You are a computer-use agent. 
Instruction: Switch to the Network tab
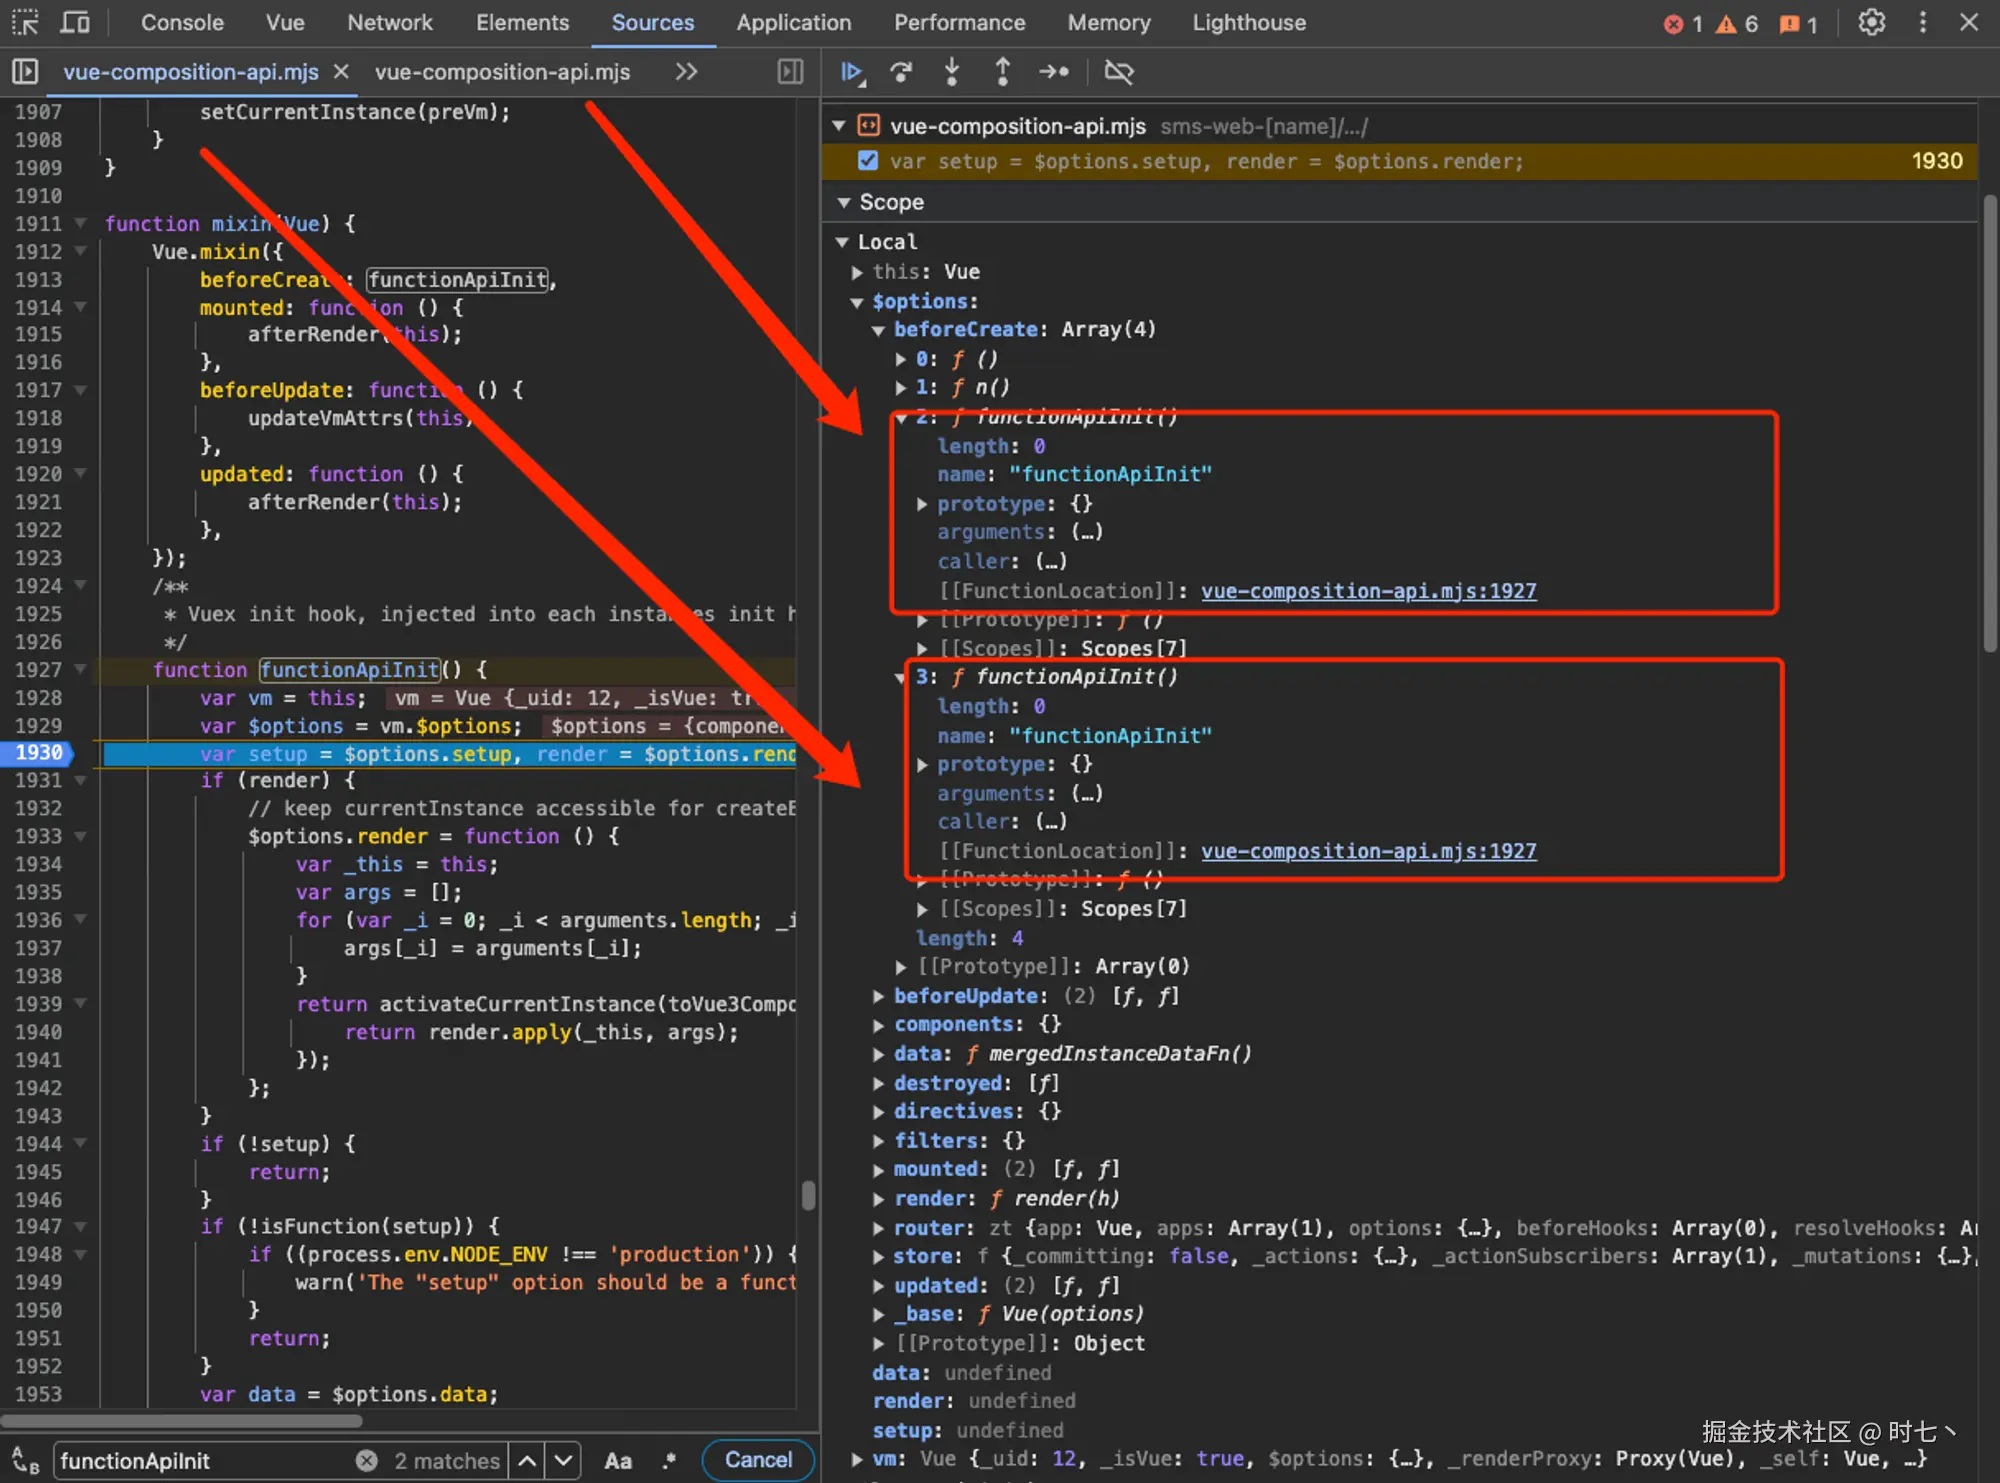point(390,23)
